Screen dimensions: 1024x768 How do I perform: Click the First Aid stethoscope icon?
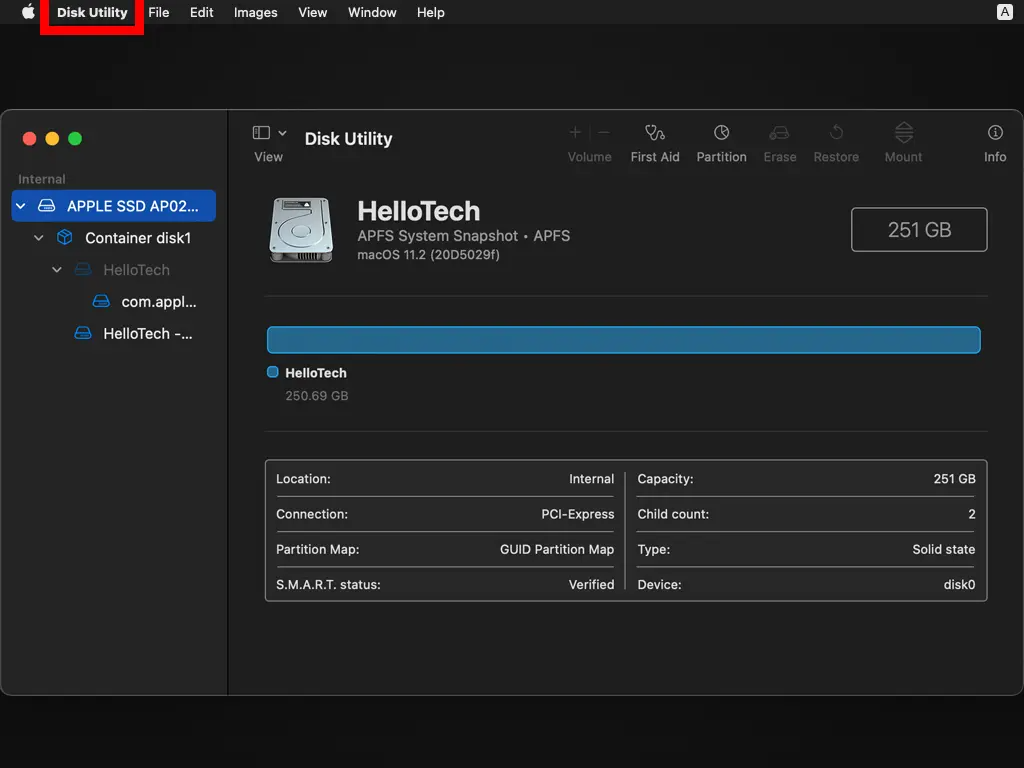(x=655, y=133)
